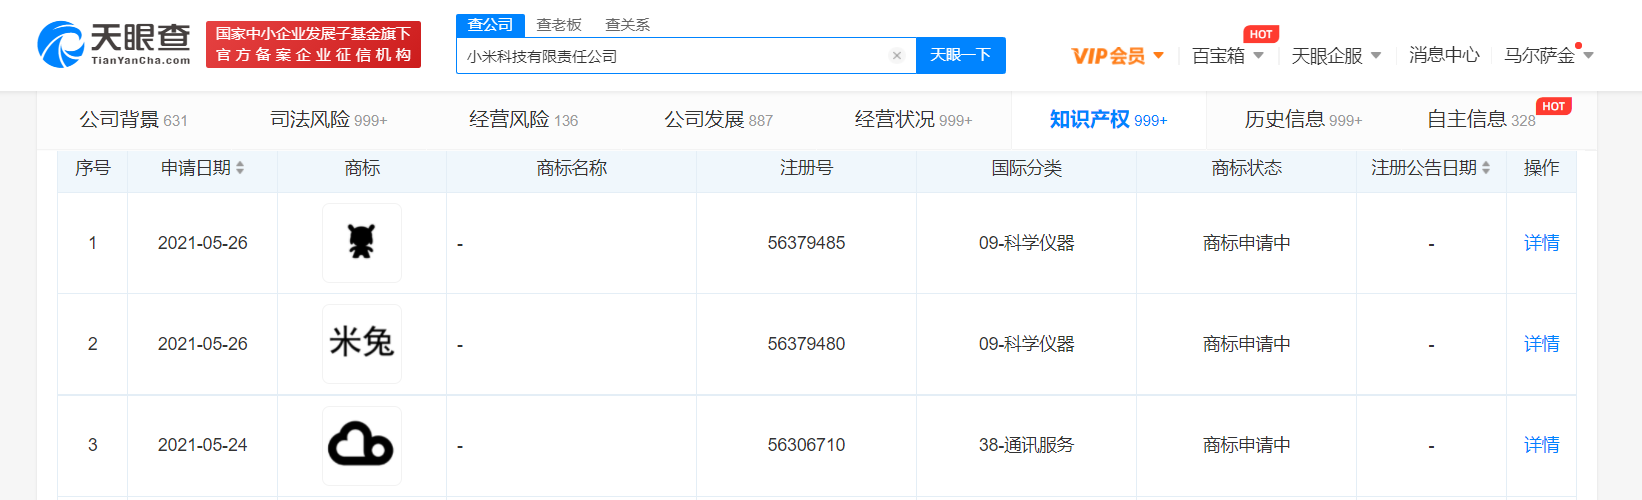Viewport: 1642px width, 500px height.
Task: Open 详情 for registration 56306710
Action: 1541,445
